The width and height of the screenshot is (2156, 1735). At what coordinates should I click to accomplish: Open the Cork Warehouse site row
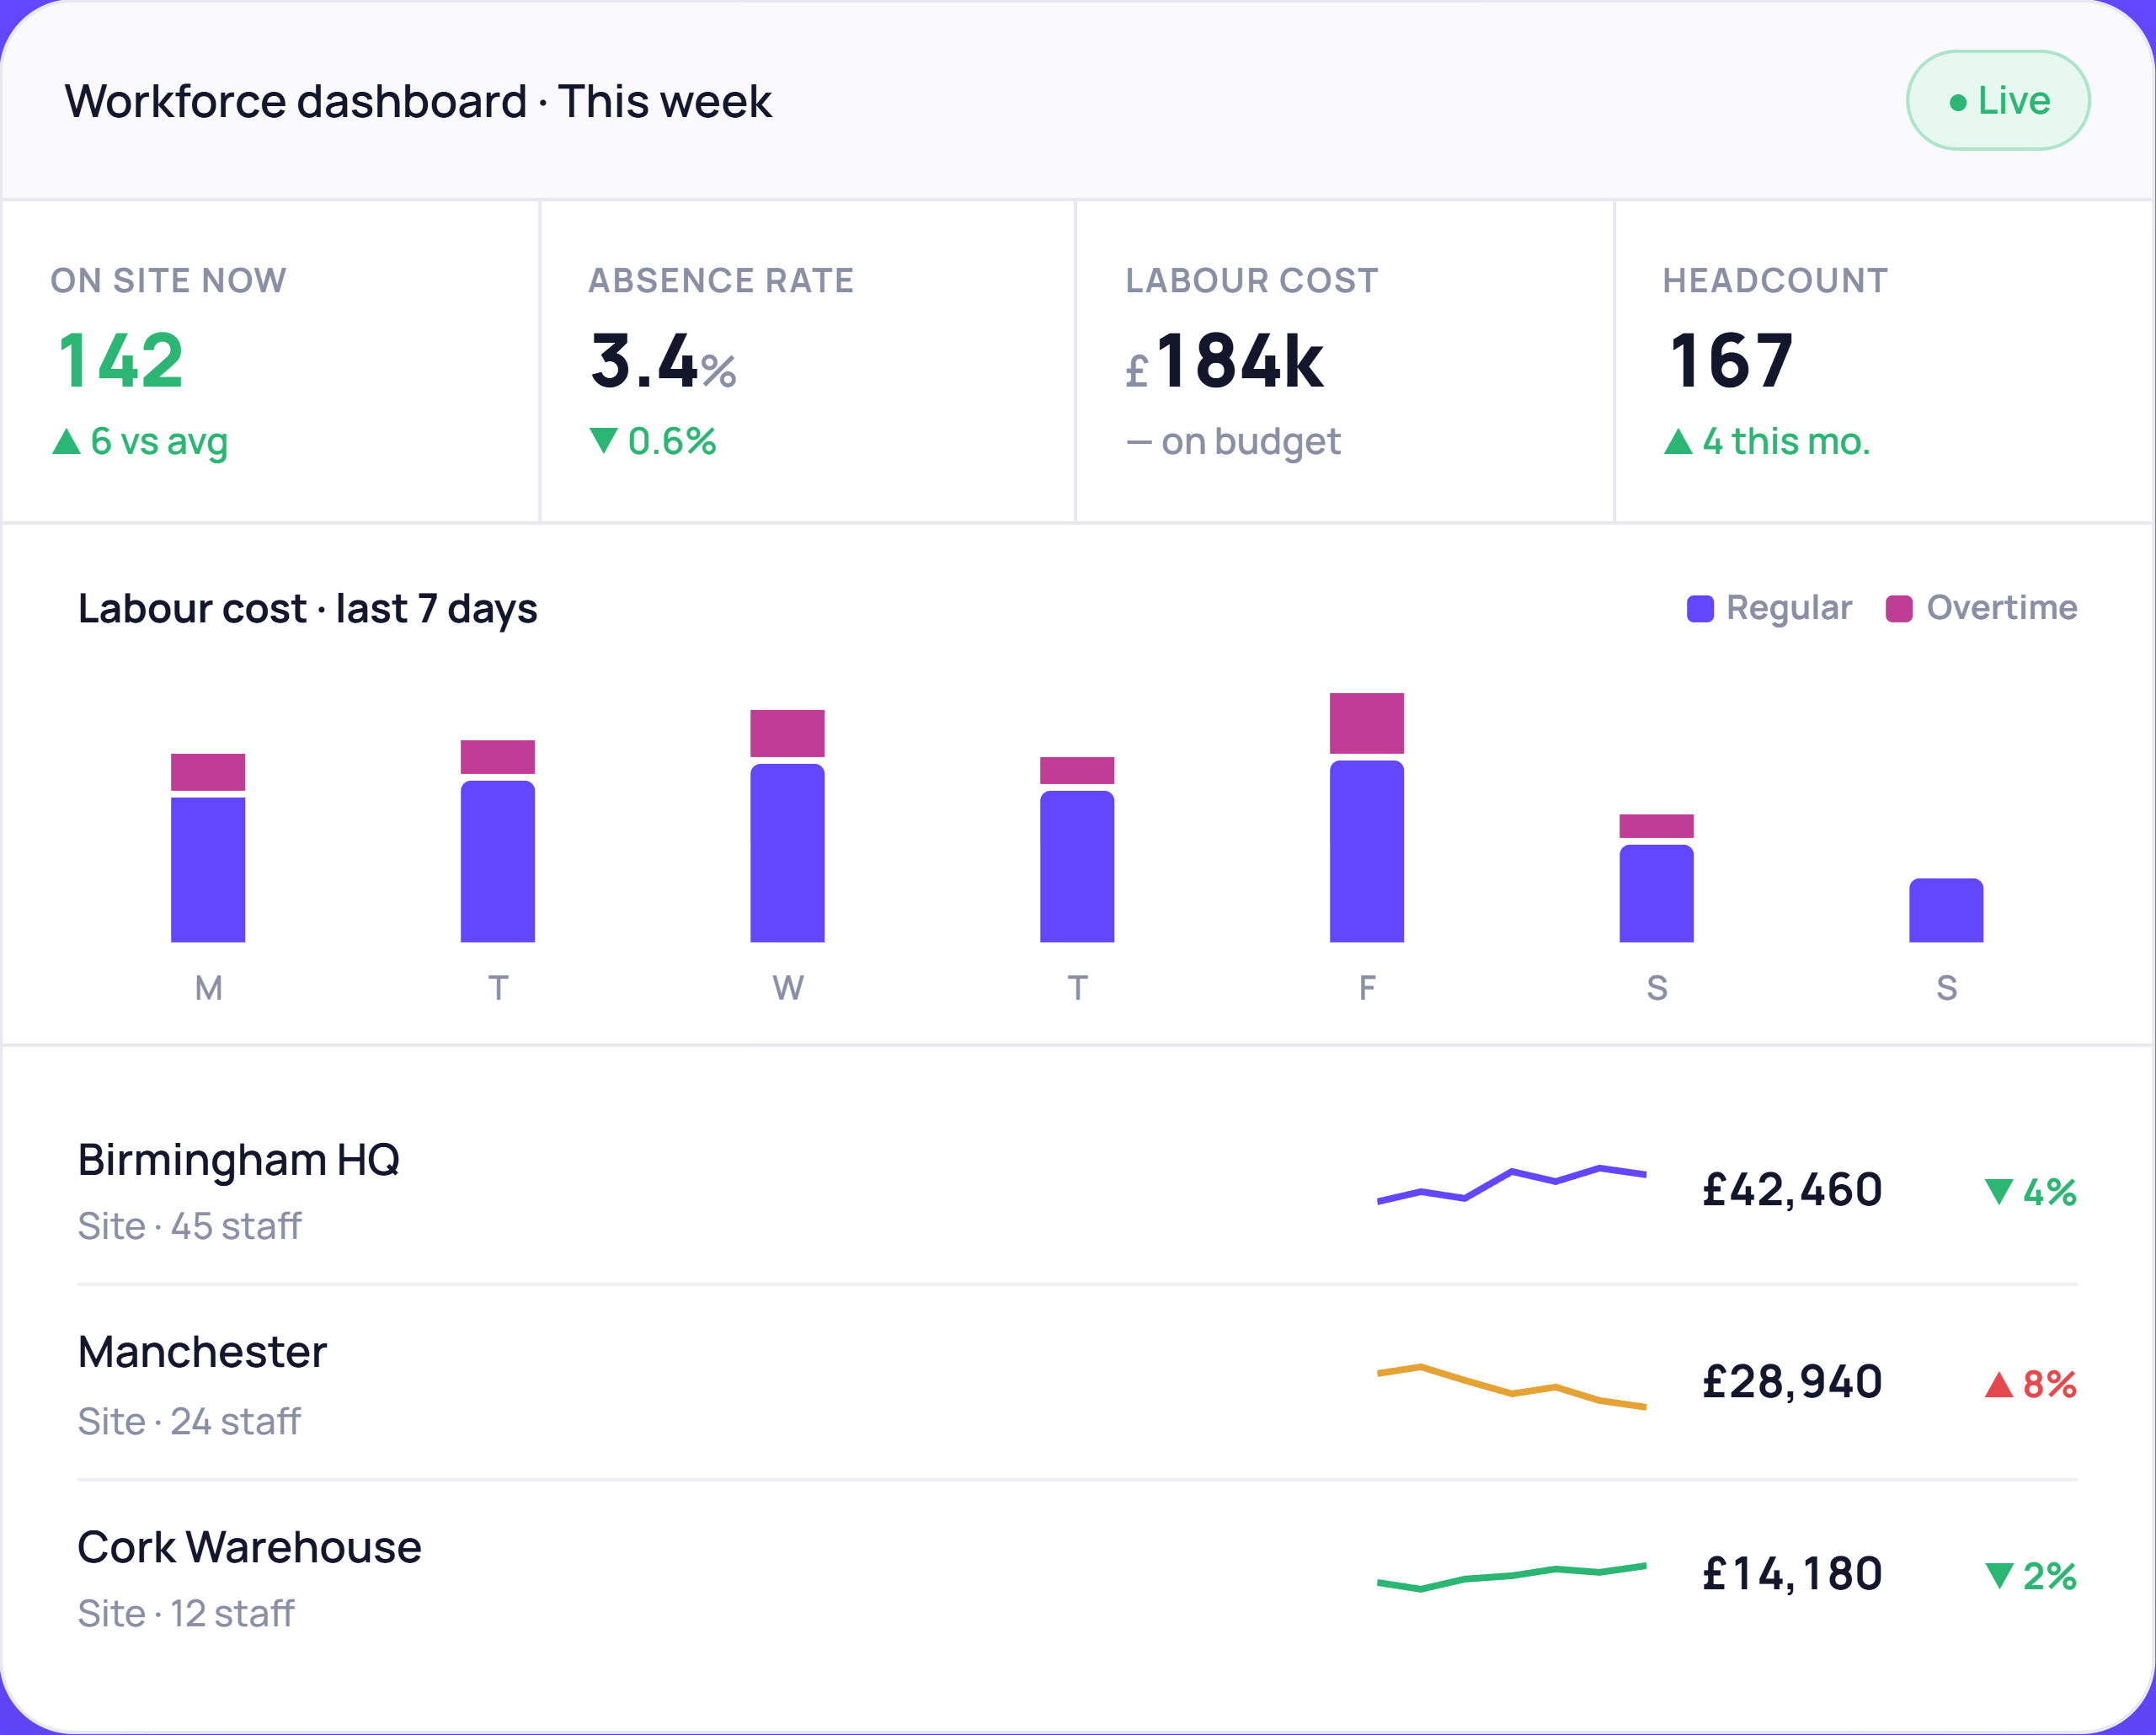click(x=1077, y=1577)
